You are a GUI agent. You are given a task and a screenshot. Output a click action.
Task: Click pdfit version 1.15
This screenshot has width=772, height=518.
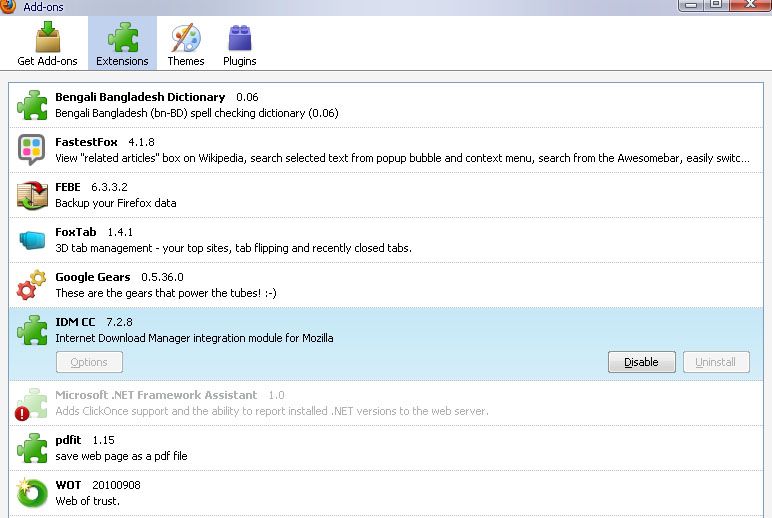click(103, 440)
